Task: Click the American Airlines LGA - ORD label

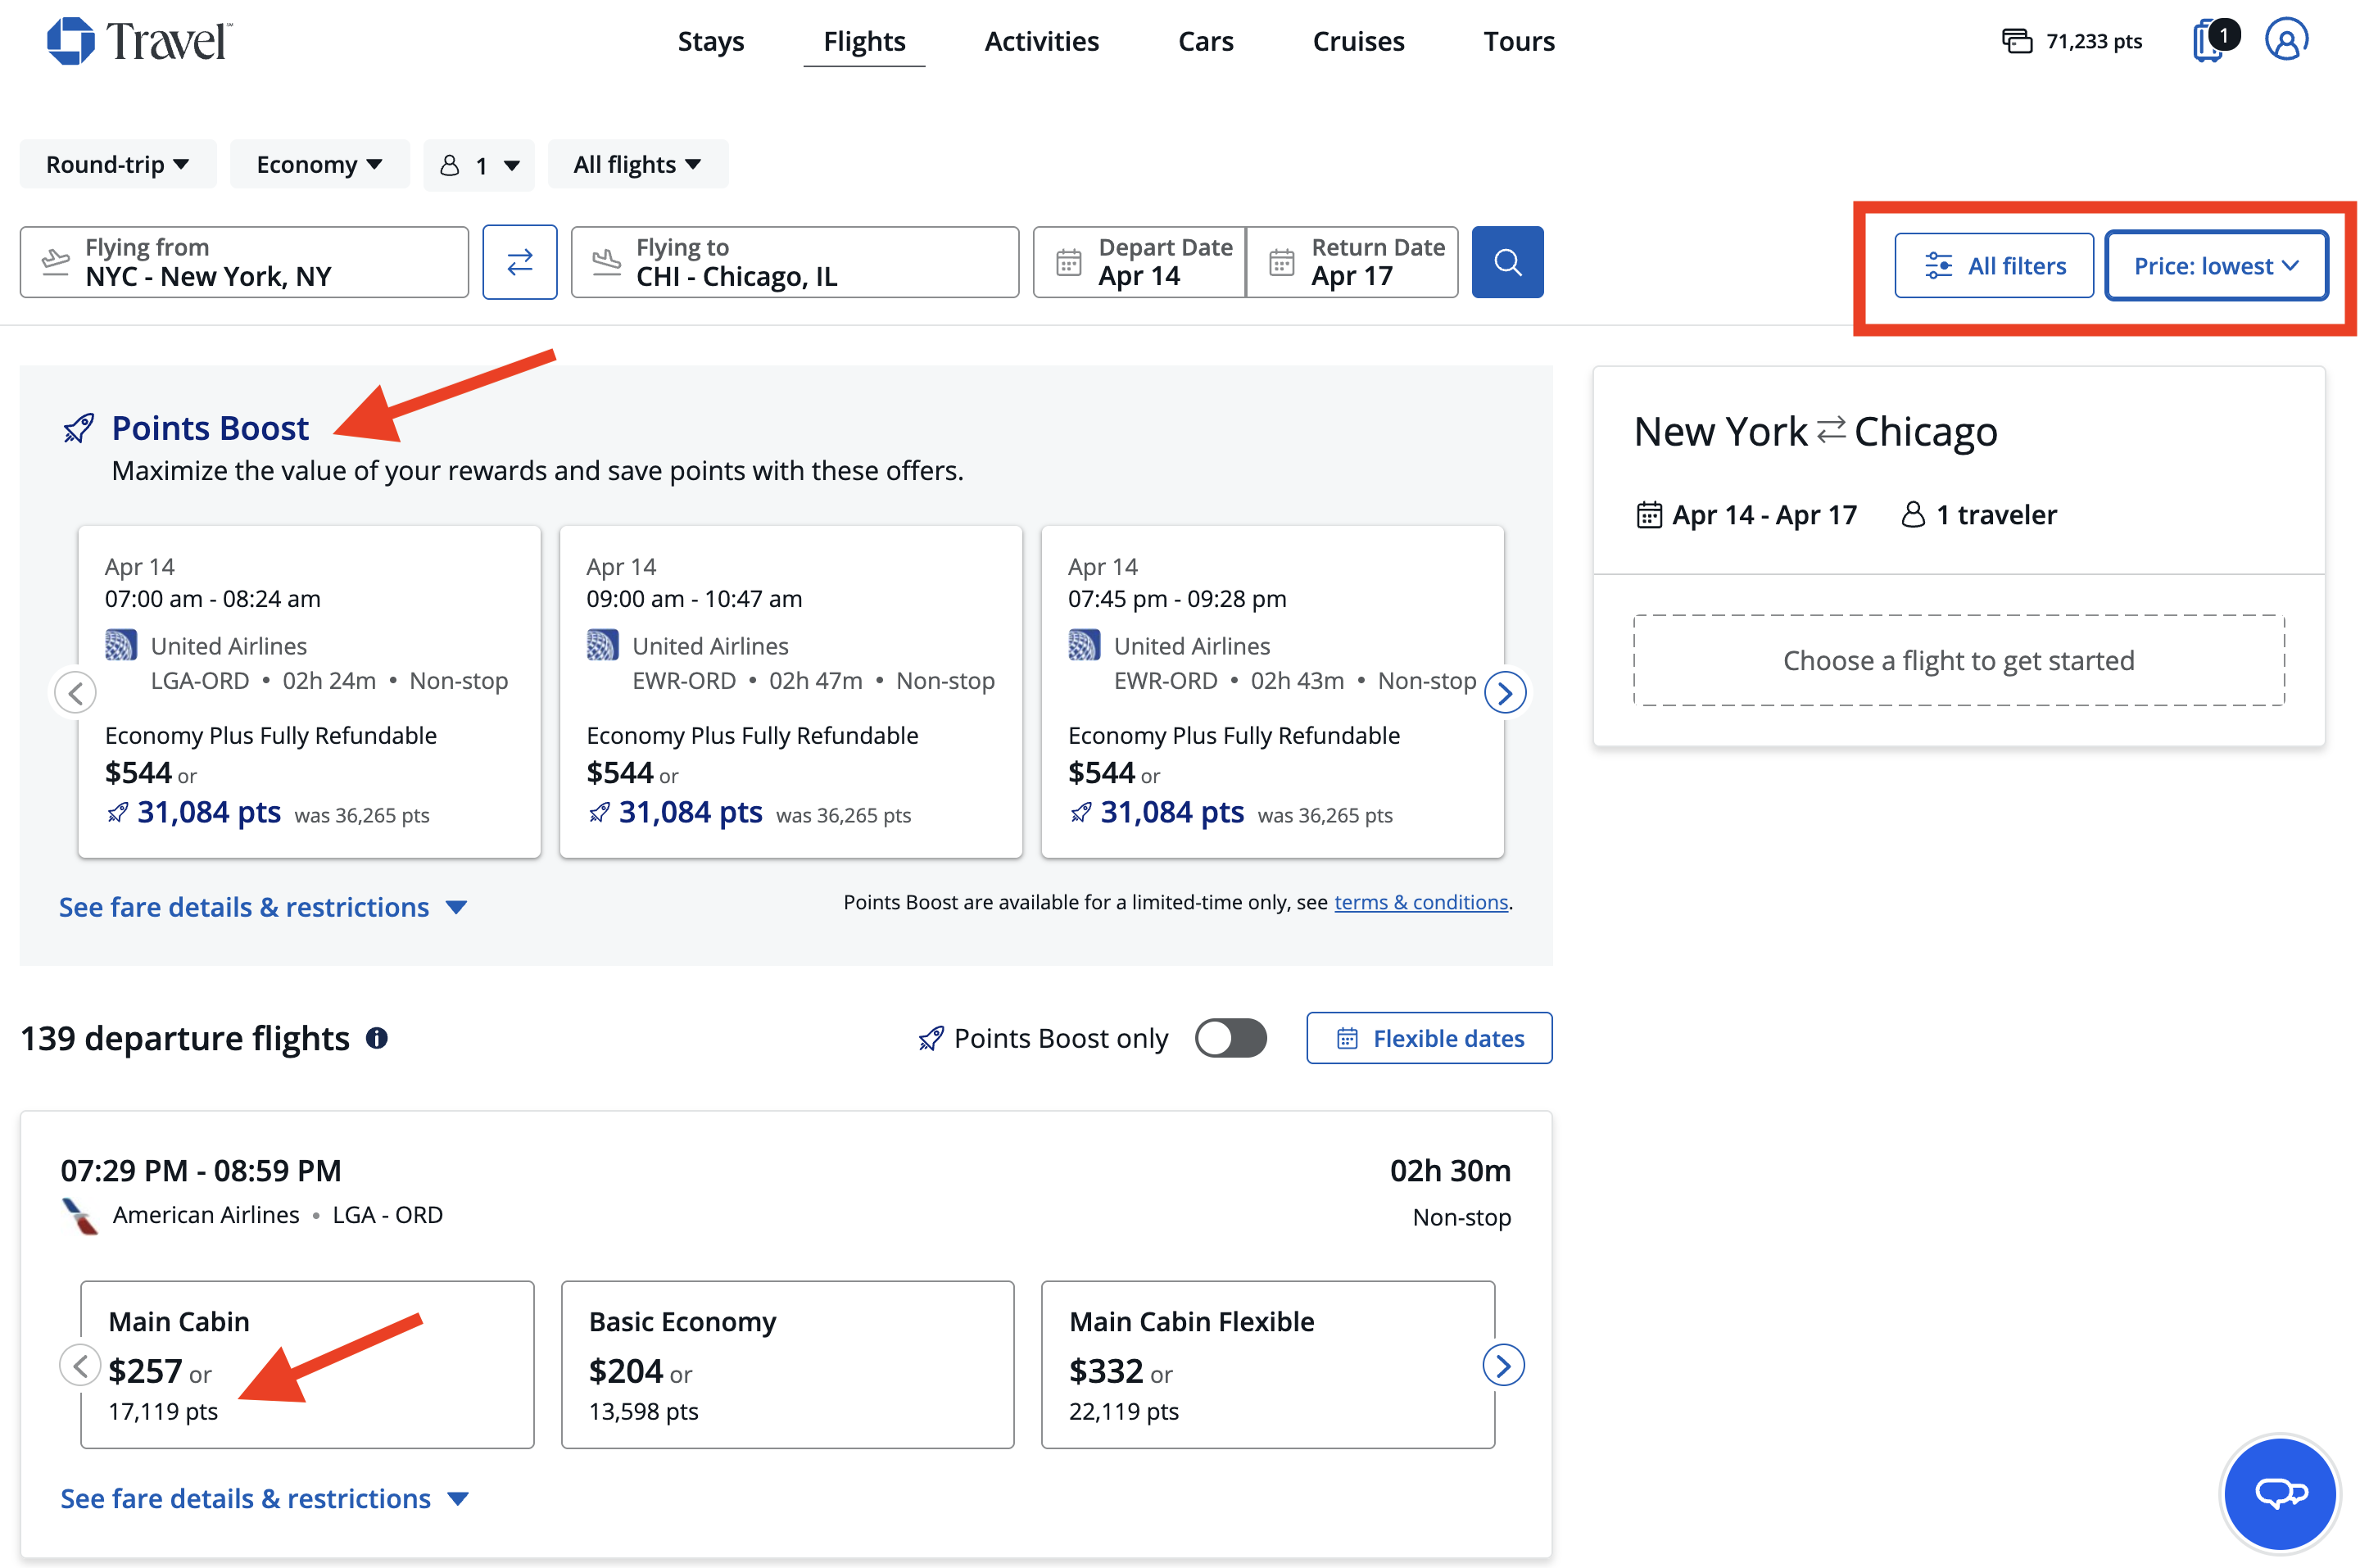Action: pyautogui.click(x=277, y=1214)
